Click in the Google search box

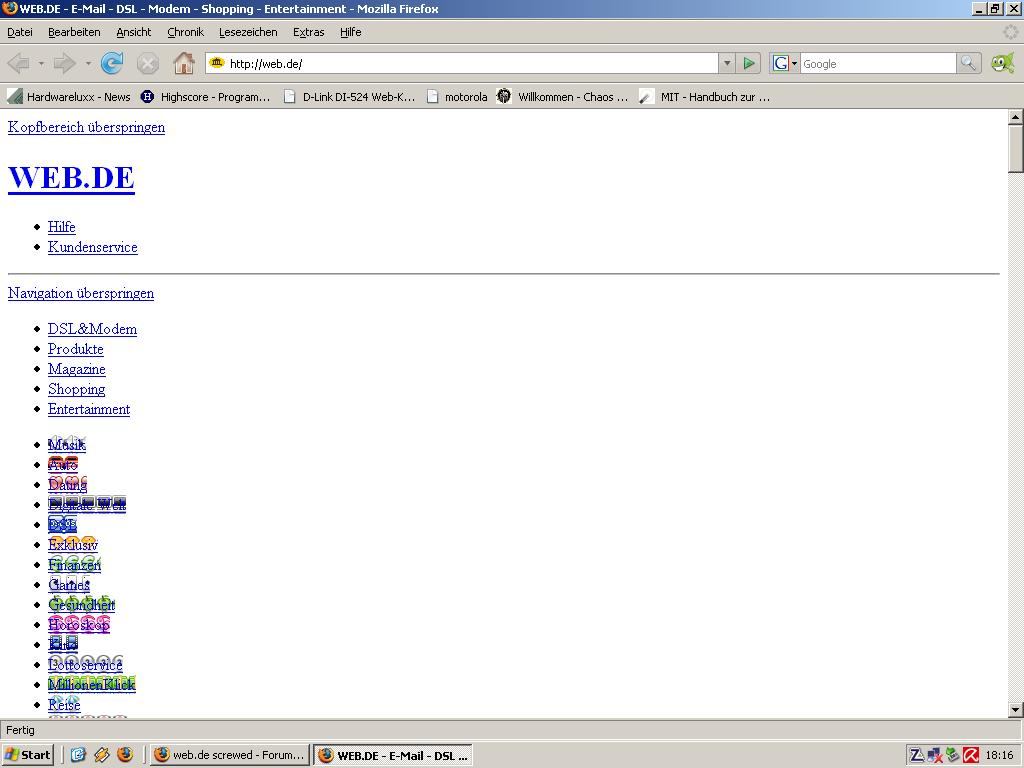878,63
